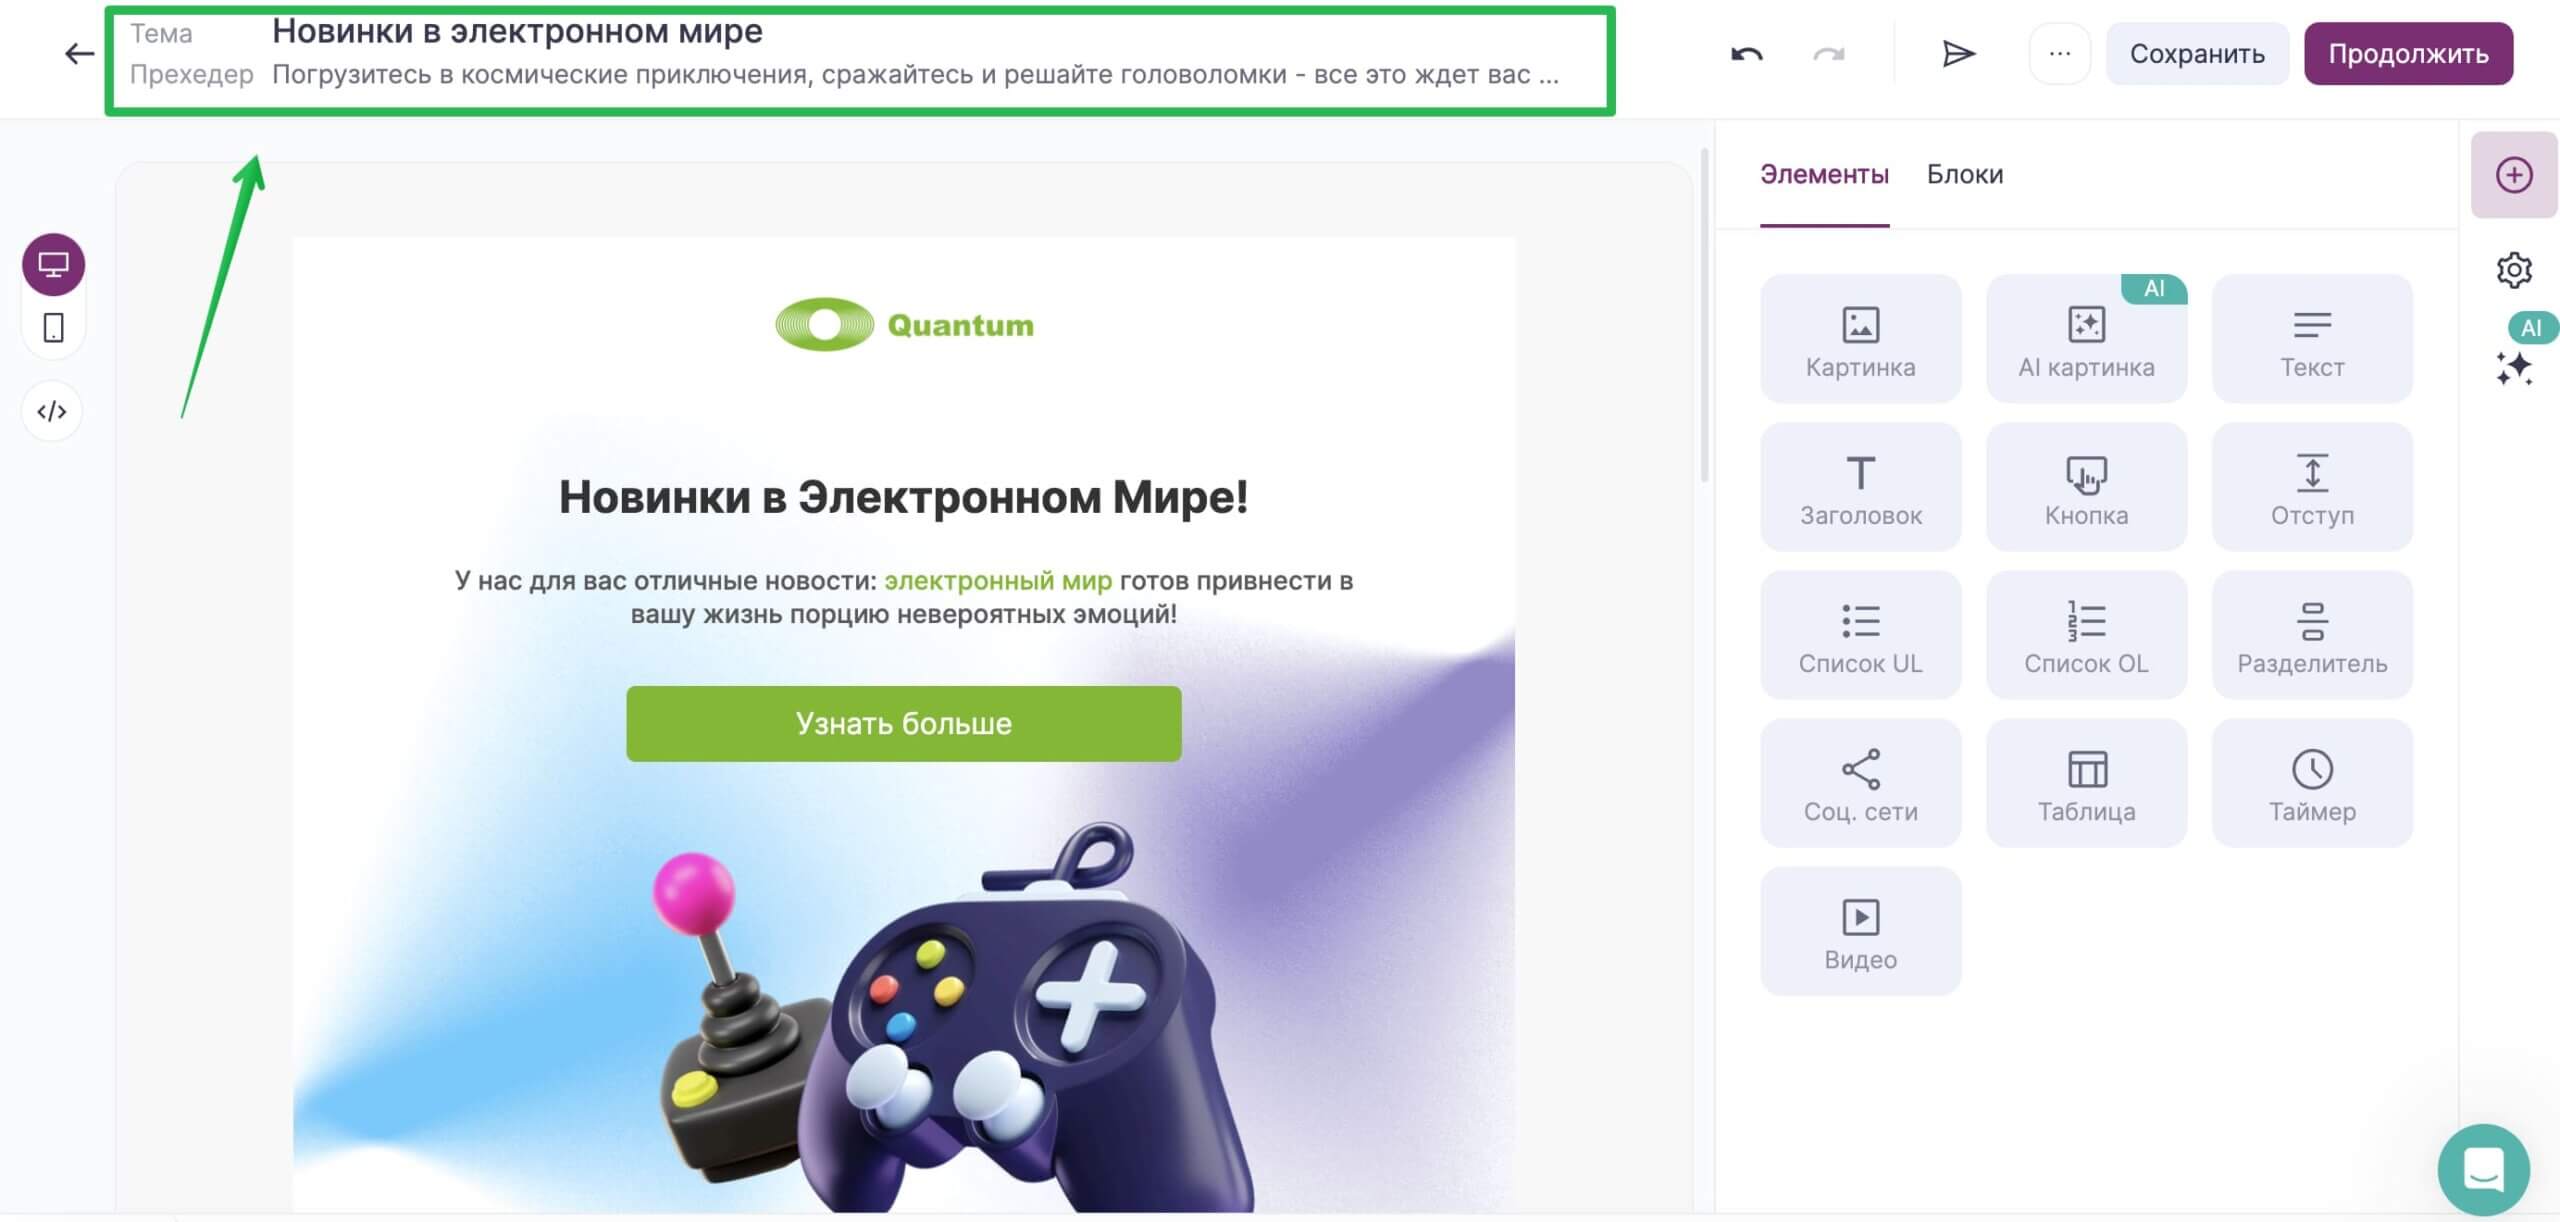Select the Новинки в Электронном Мире! heading
The height and width of the screenshot is (1222, 2560).
click(x=904, y=497)
